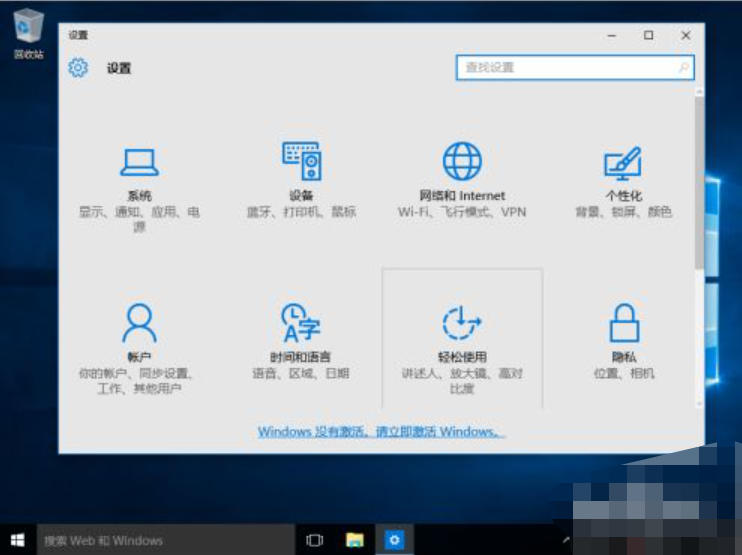Open the Windows Start button

point(18,540)
